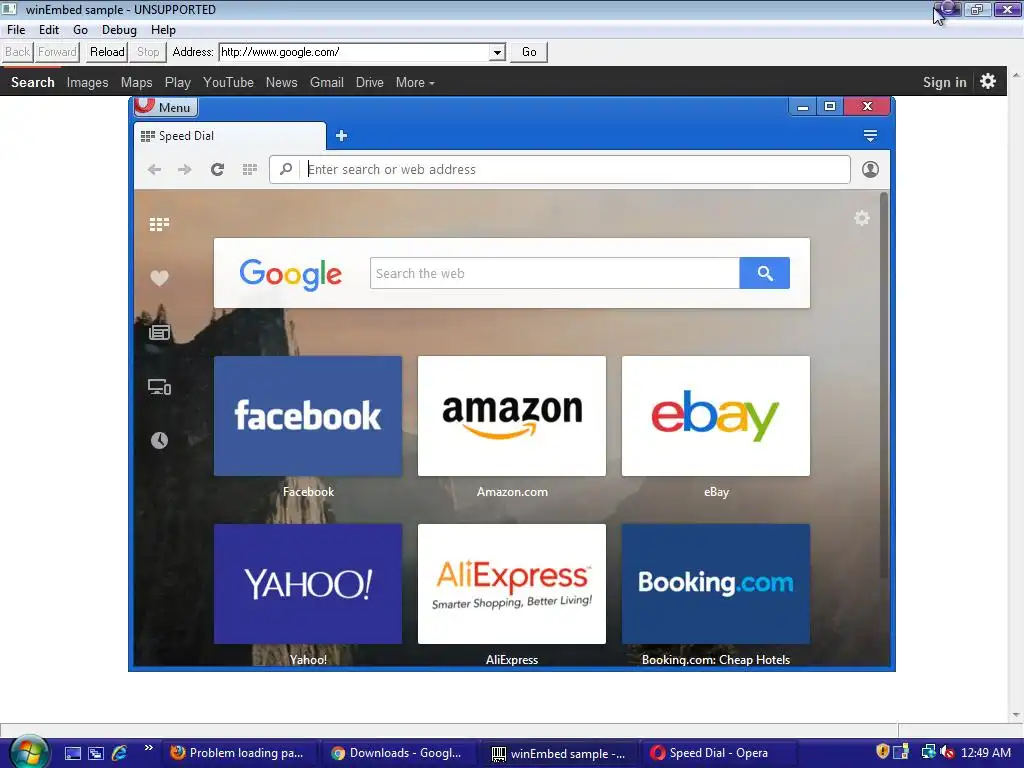Open the Amazon.com speed dial tile
The height and width of the screenshot is (768, 1024).
click(x=512, y=416)
